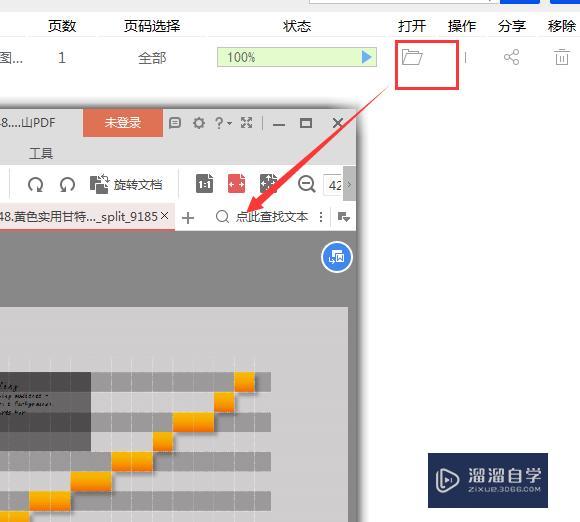The height and width of the screenshot is (522, 580).
Task: Open the tab list dropdown icon
Action: pos(344,217)
